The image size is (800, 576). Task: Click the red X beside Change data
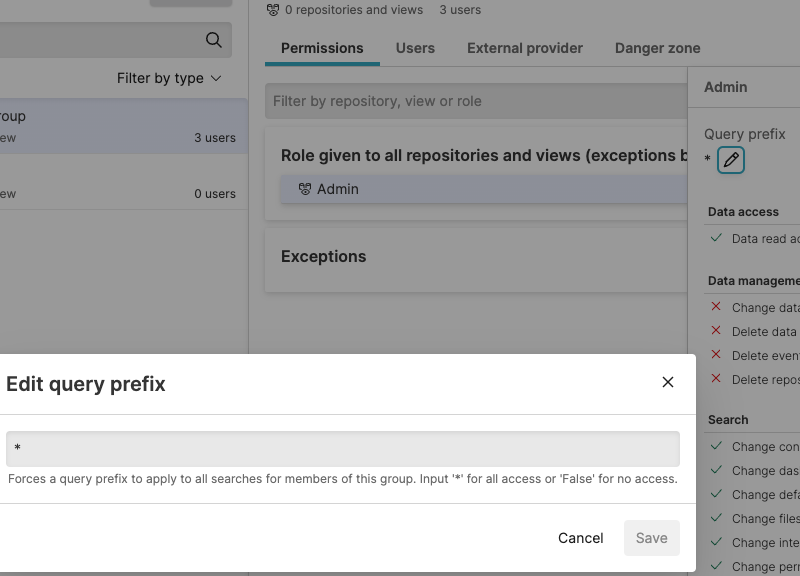[x=716, y=307]
